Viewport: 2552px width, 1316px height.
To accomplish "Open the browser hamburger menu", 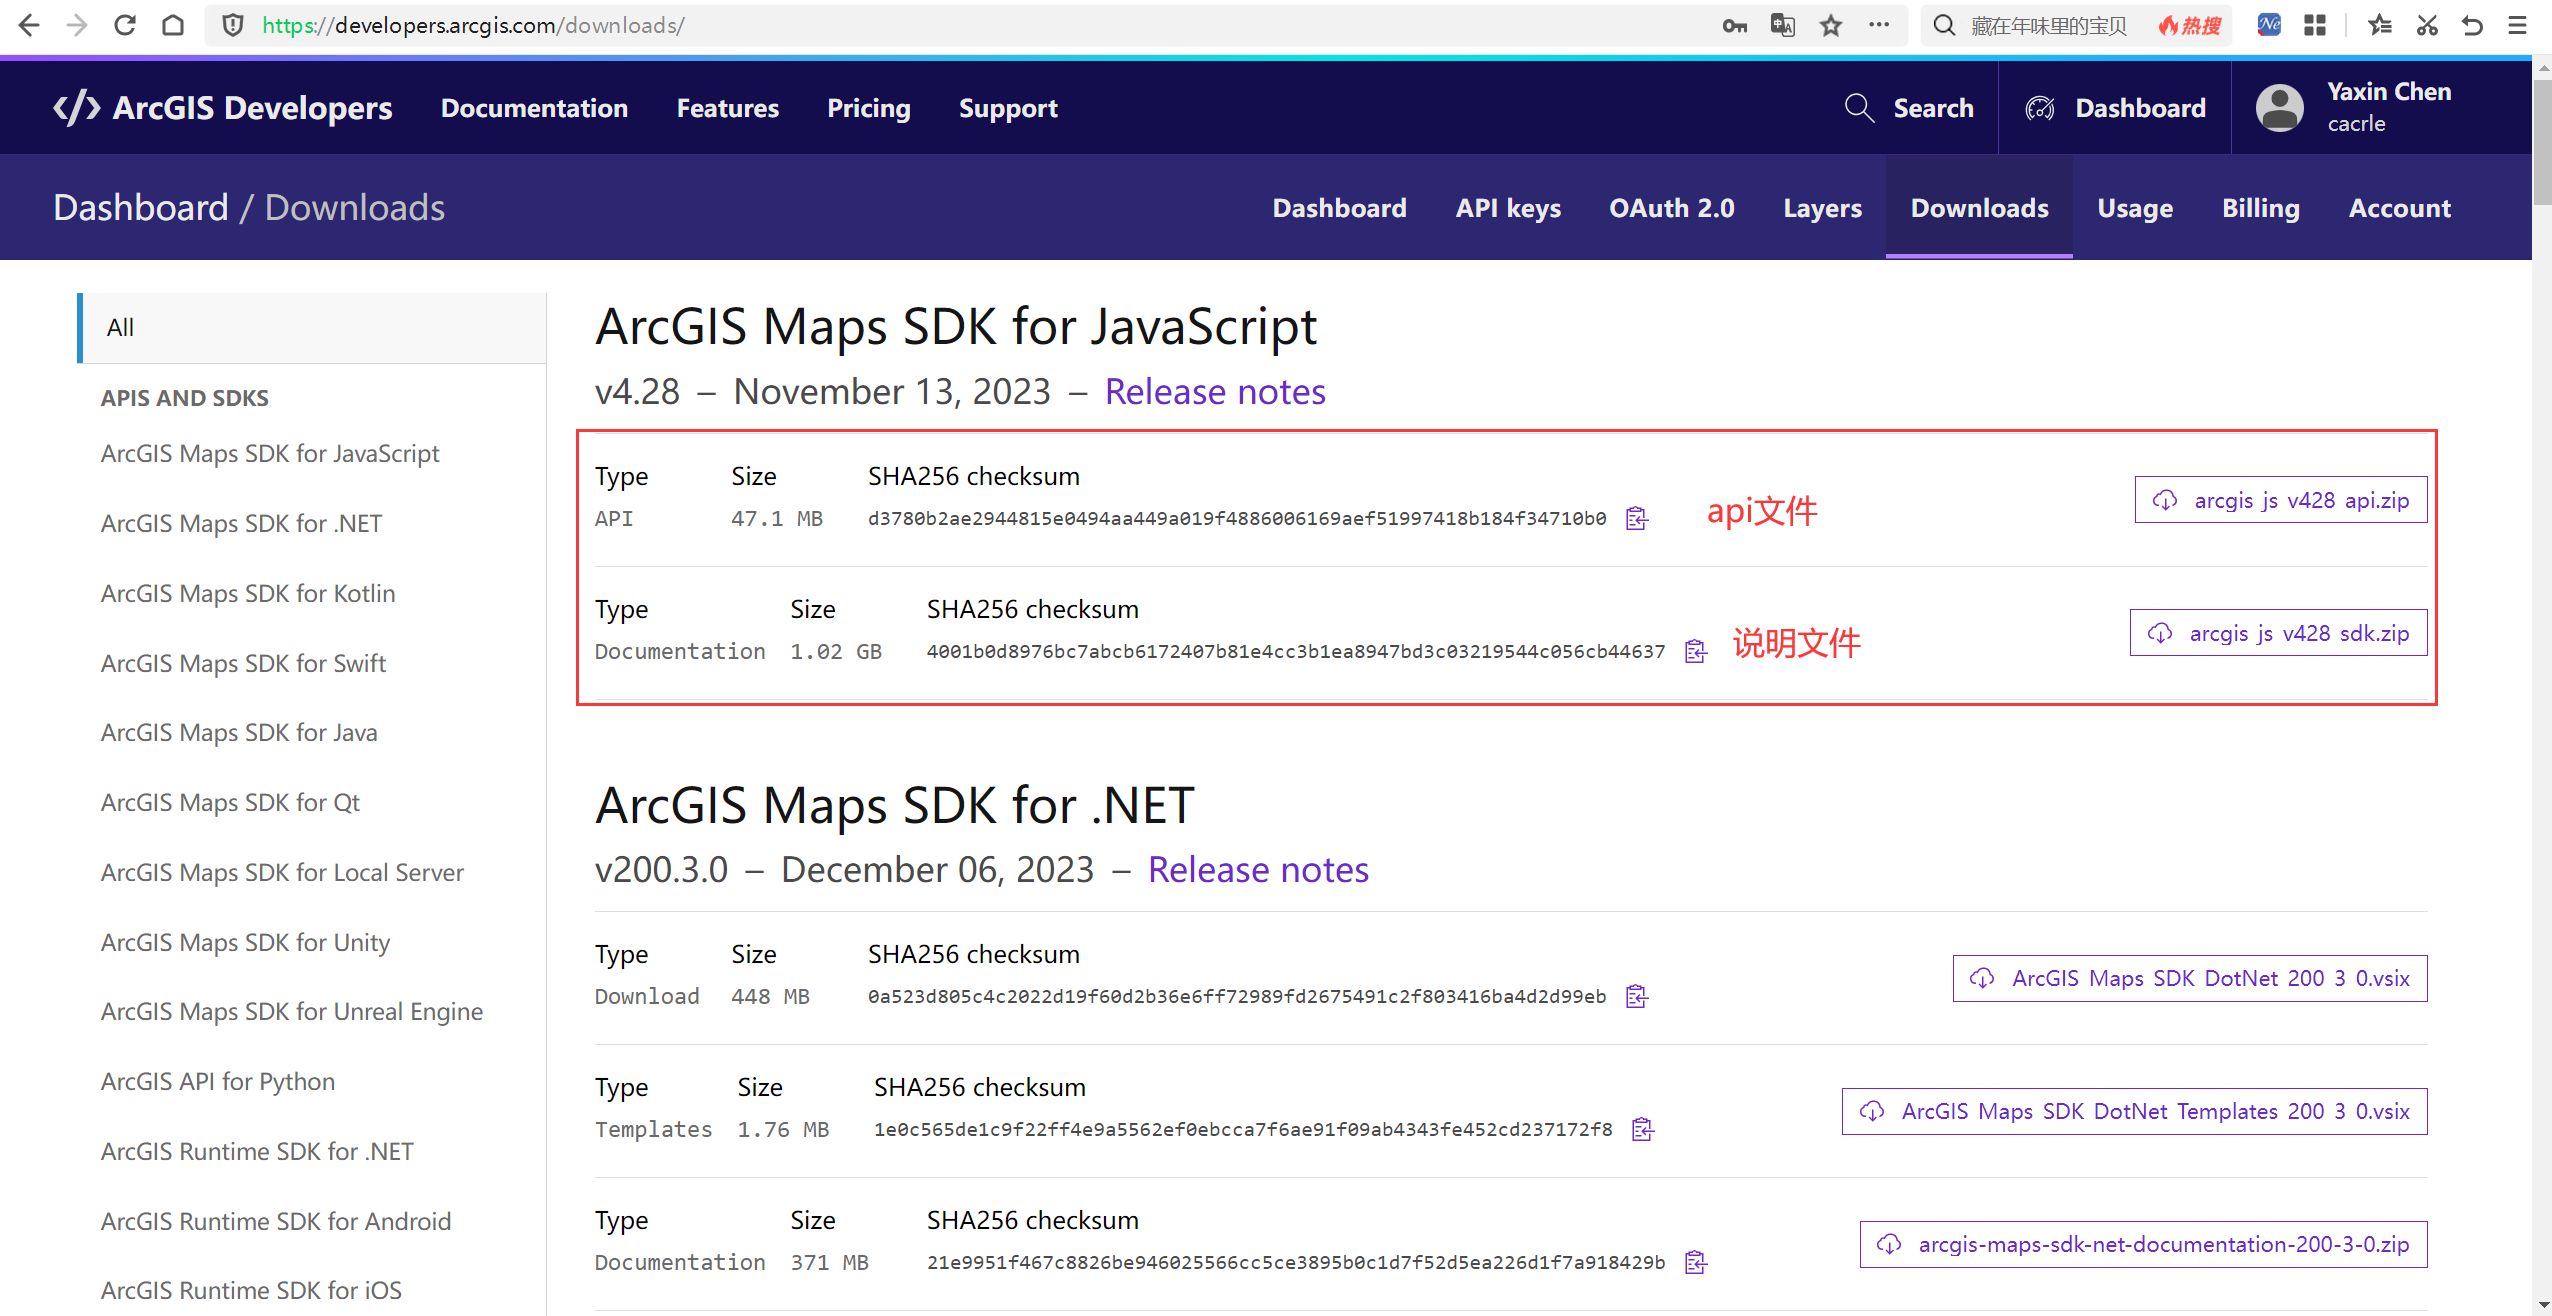I will point(2518,25).
